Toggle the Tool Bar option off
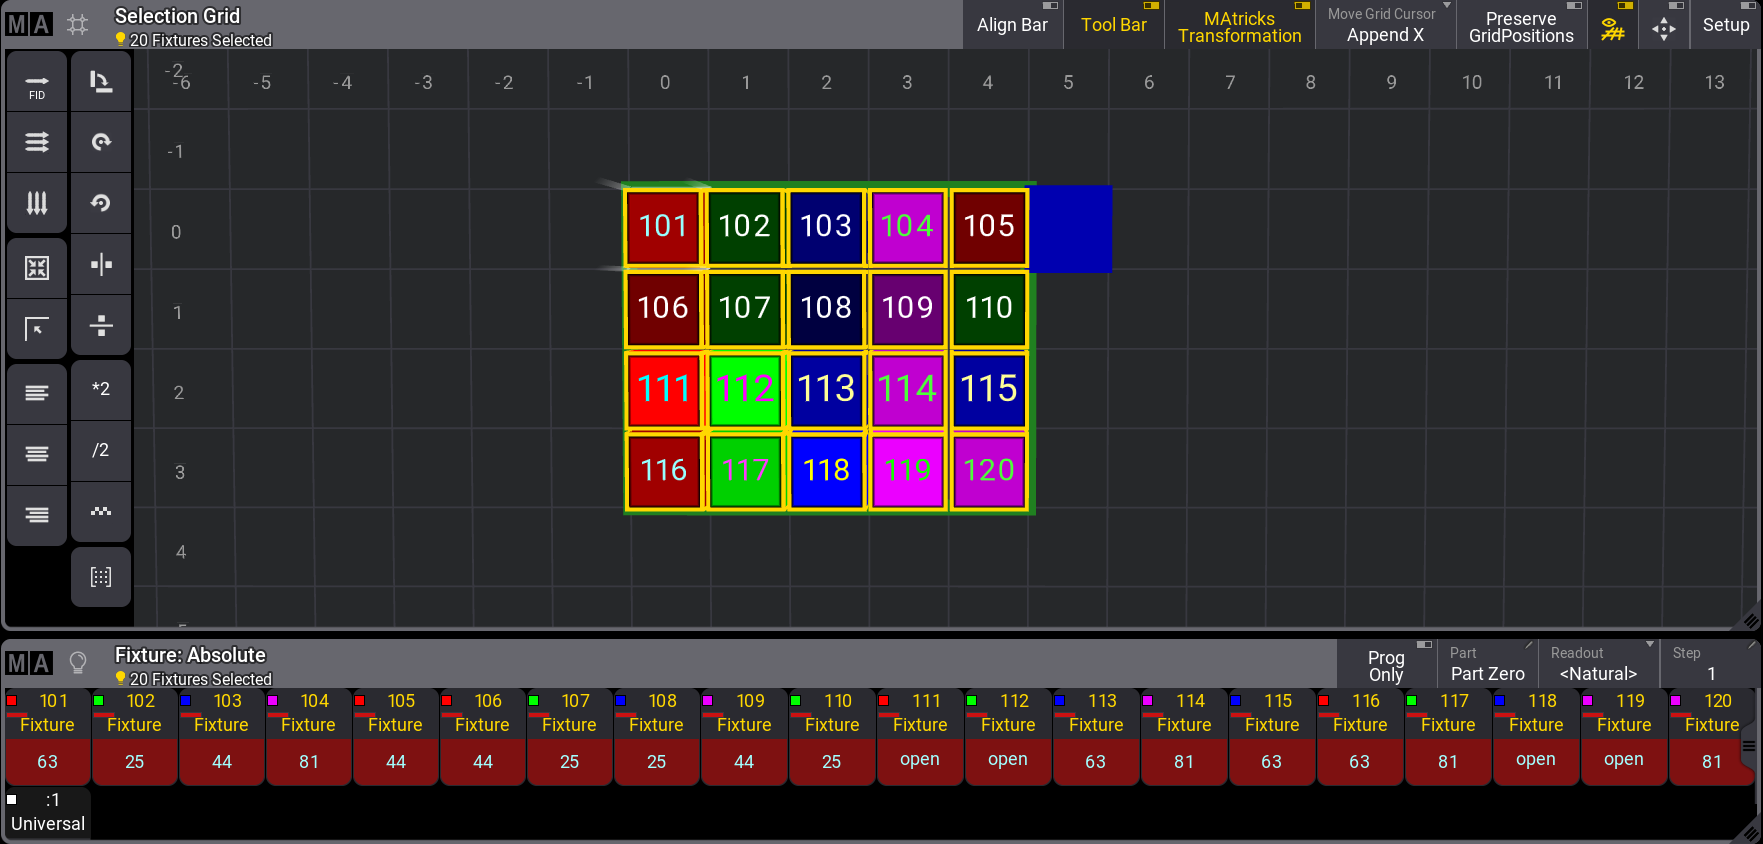 (x=1113, y=25)
